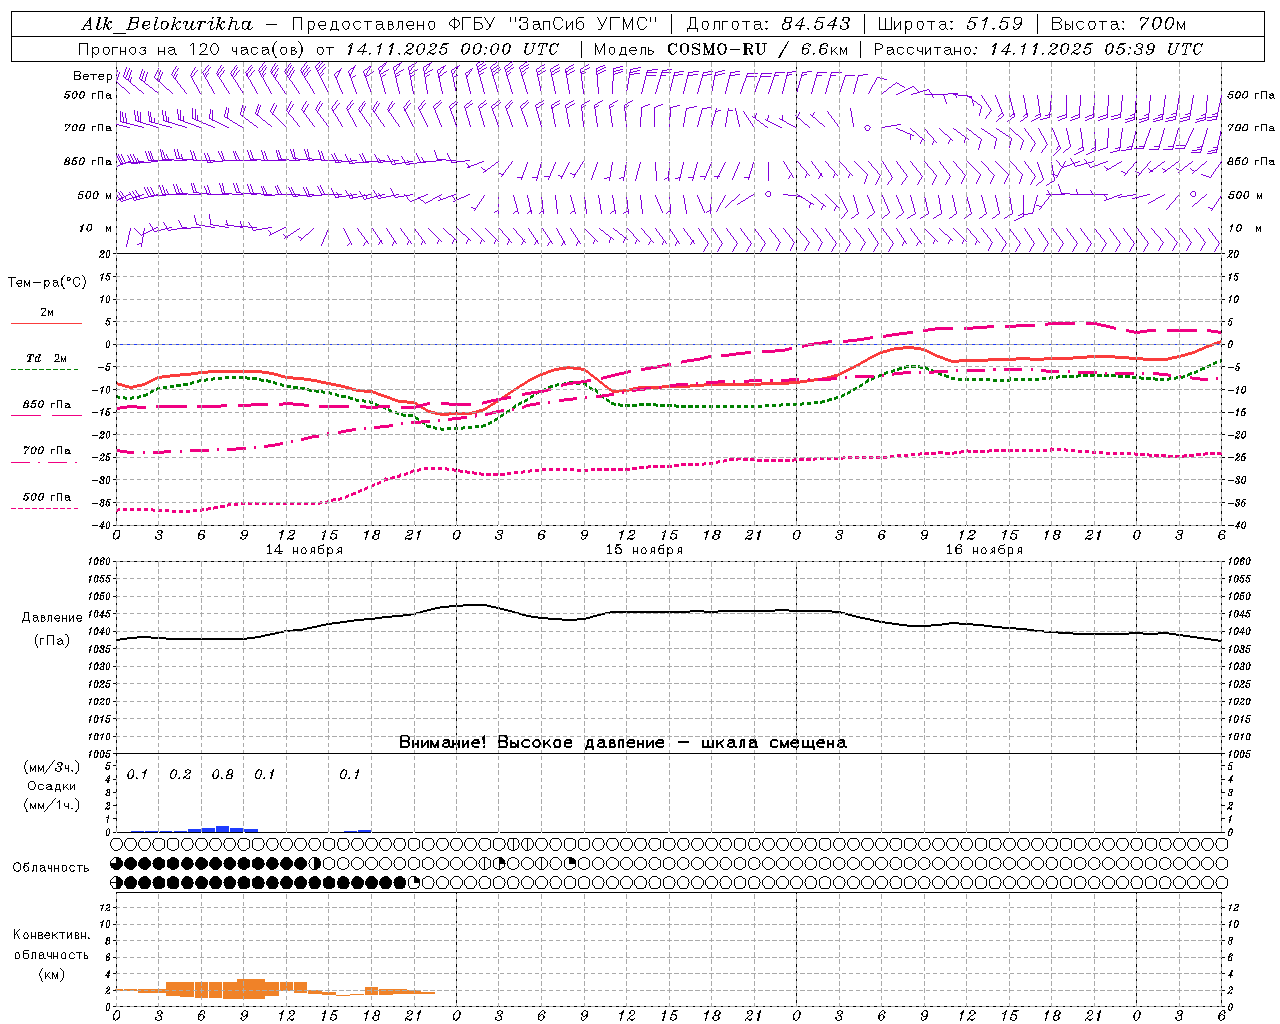Click the tallest blue precipitation bar
The height and width of the screenshot is (1024, 1280).
tap(223, 829)
